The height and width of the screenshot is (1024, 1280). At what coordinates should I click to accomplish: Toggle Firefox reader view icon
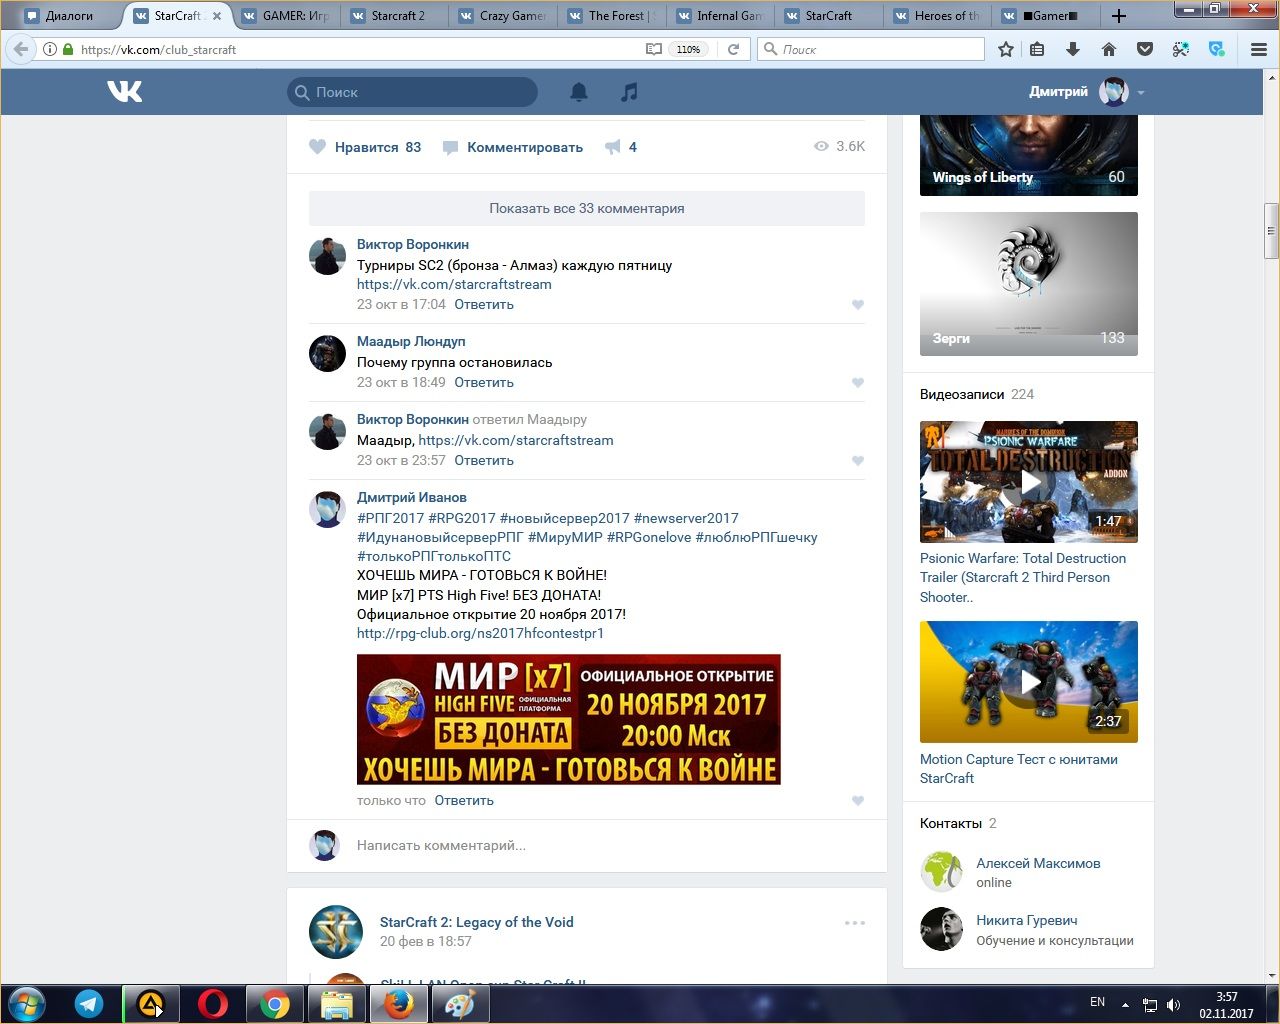pyautogui.click(x=654, y=49)
